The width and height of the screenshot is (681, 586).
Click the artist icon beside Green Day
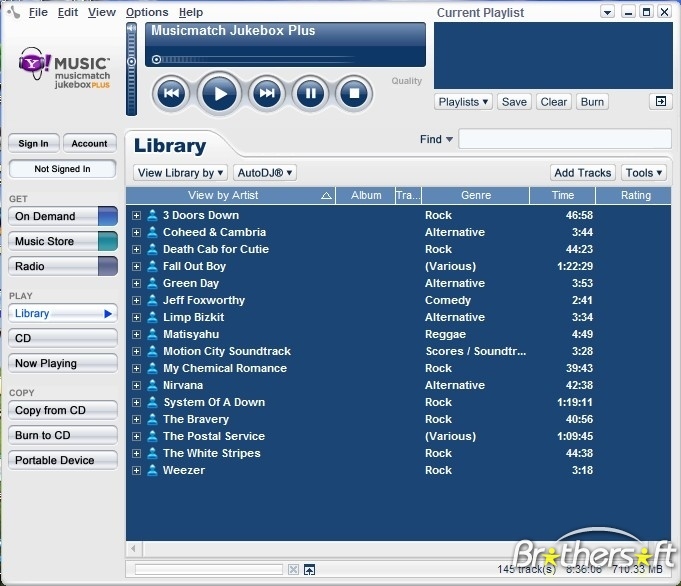pos(152,283)
